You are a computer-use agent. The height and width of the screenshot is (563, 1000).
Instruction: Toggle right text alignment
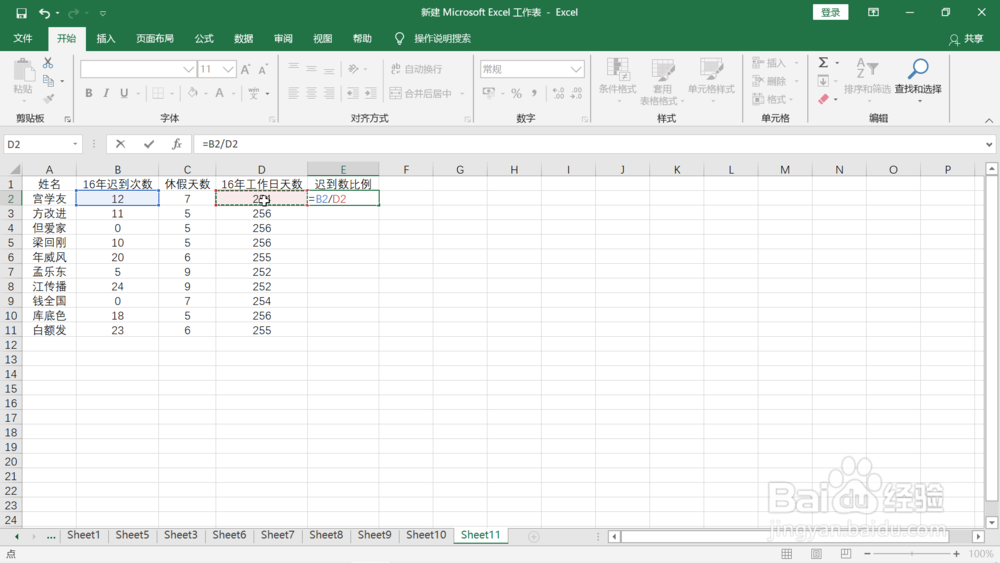coord(329,93)
